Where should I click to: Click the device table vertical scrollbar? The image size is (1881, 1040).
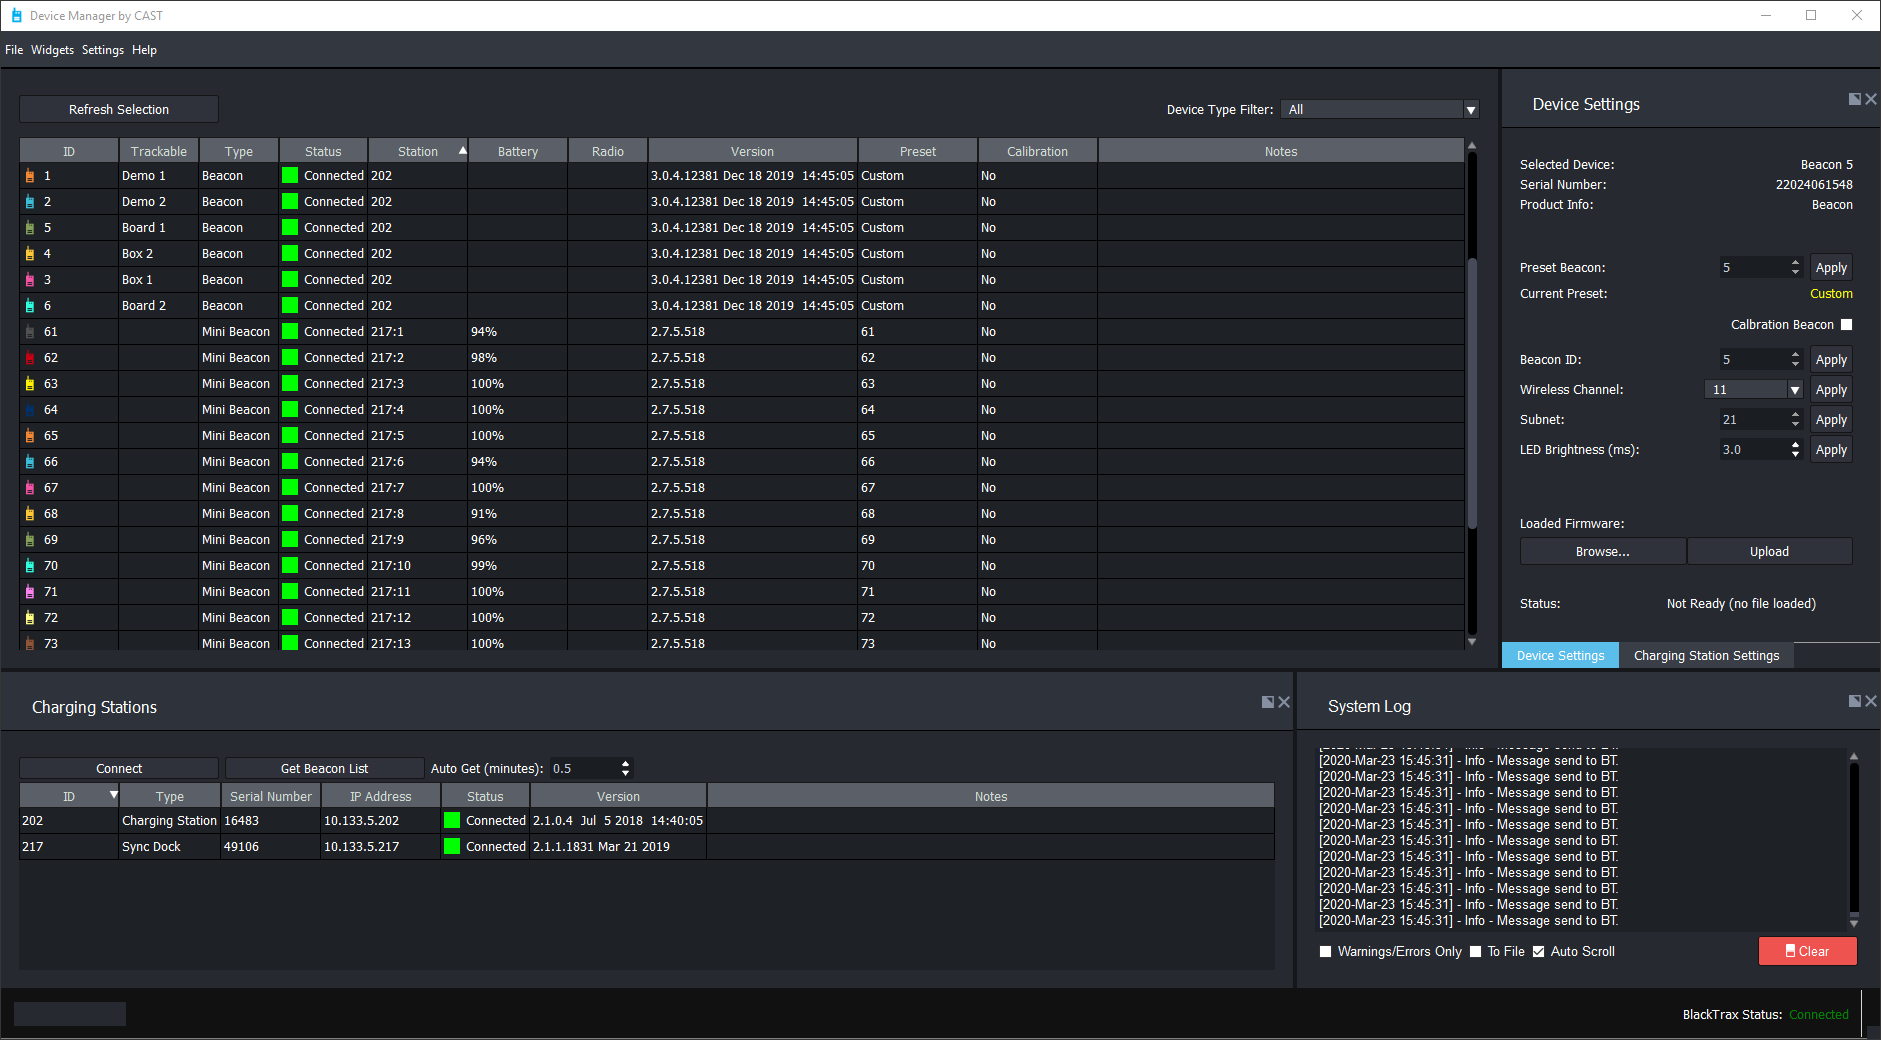click(x=1471, y=390)
